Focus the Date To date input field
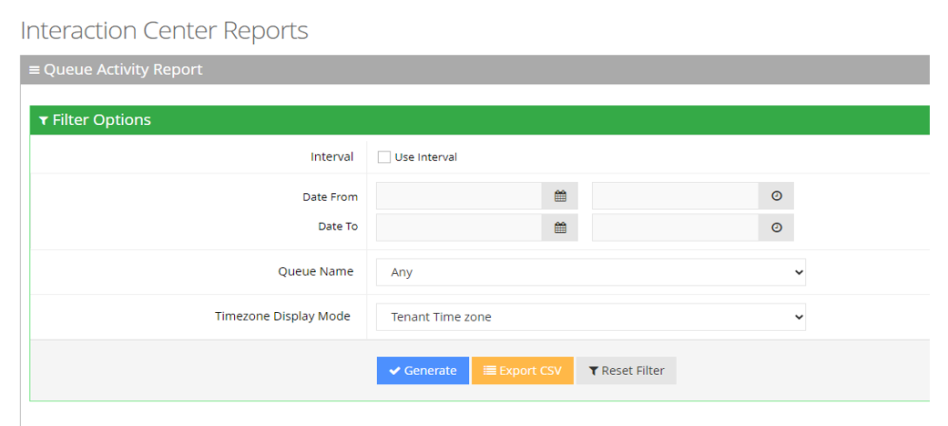The image size is (948, 426). [459, 227]
